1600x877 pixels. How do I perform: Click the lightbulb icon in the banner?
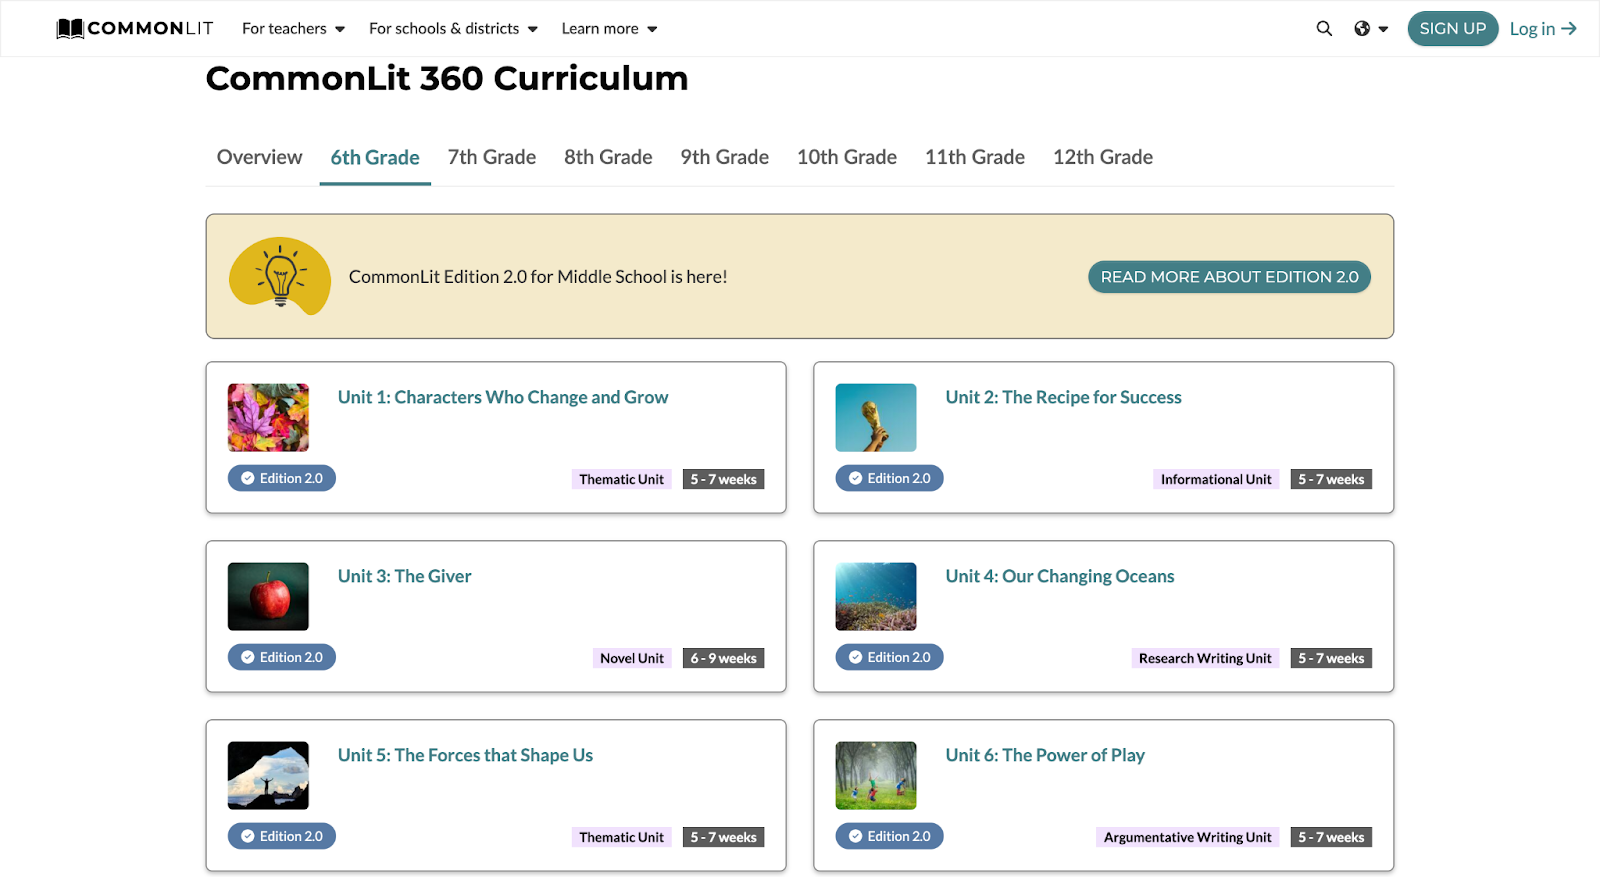coord(280,276)
